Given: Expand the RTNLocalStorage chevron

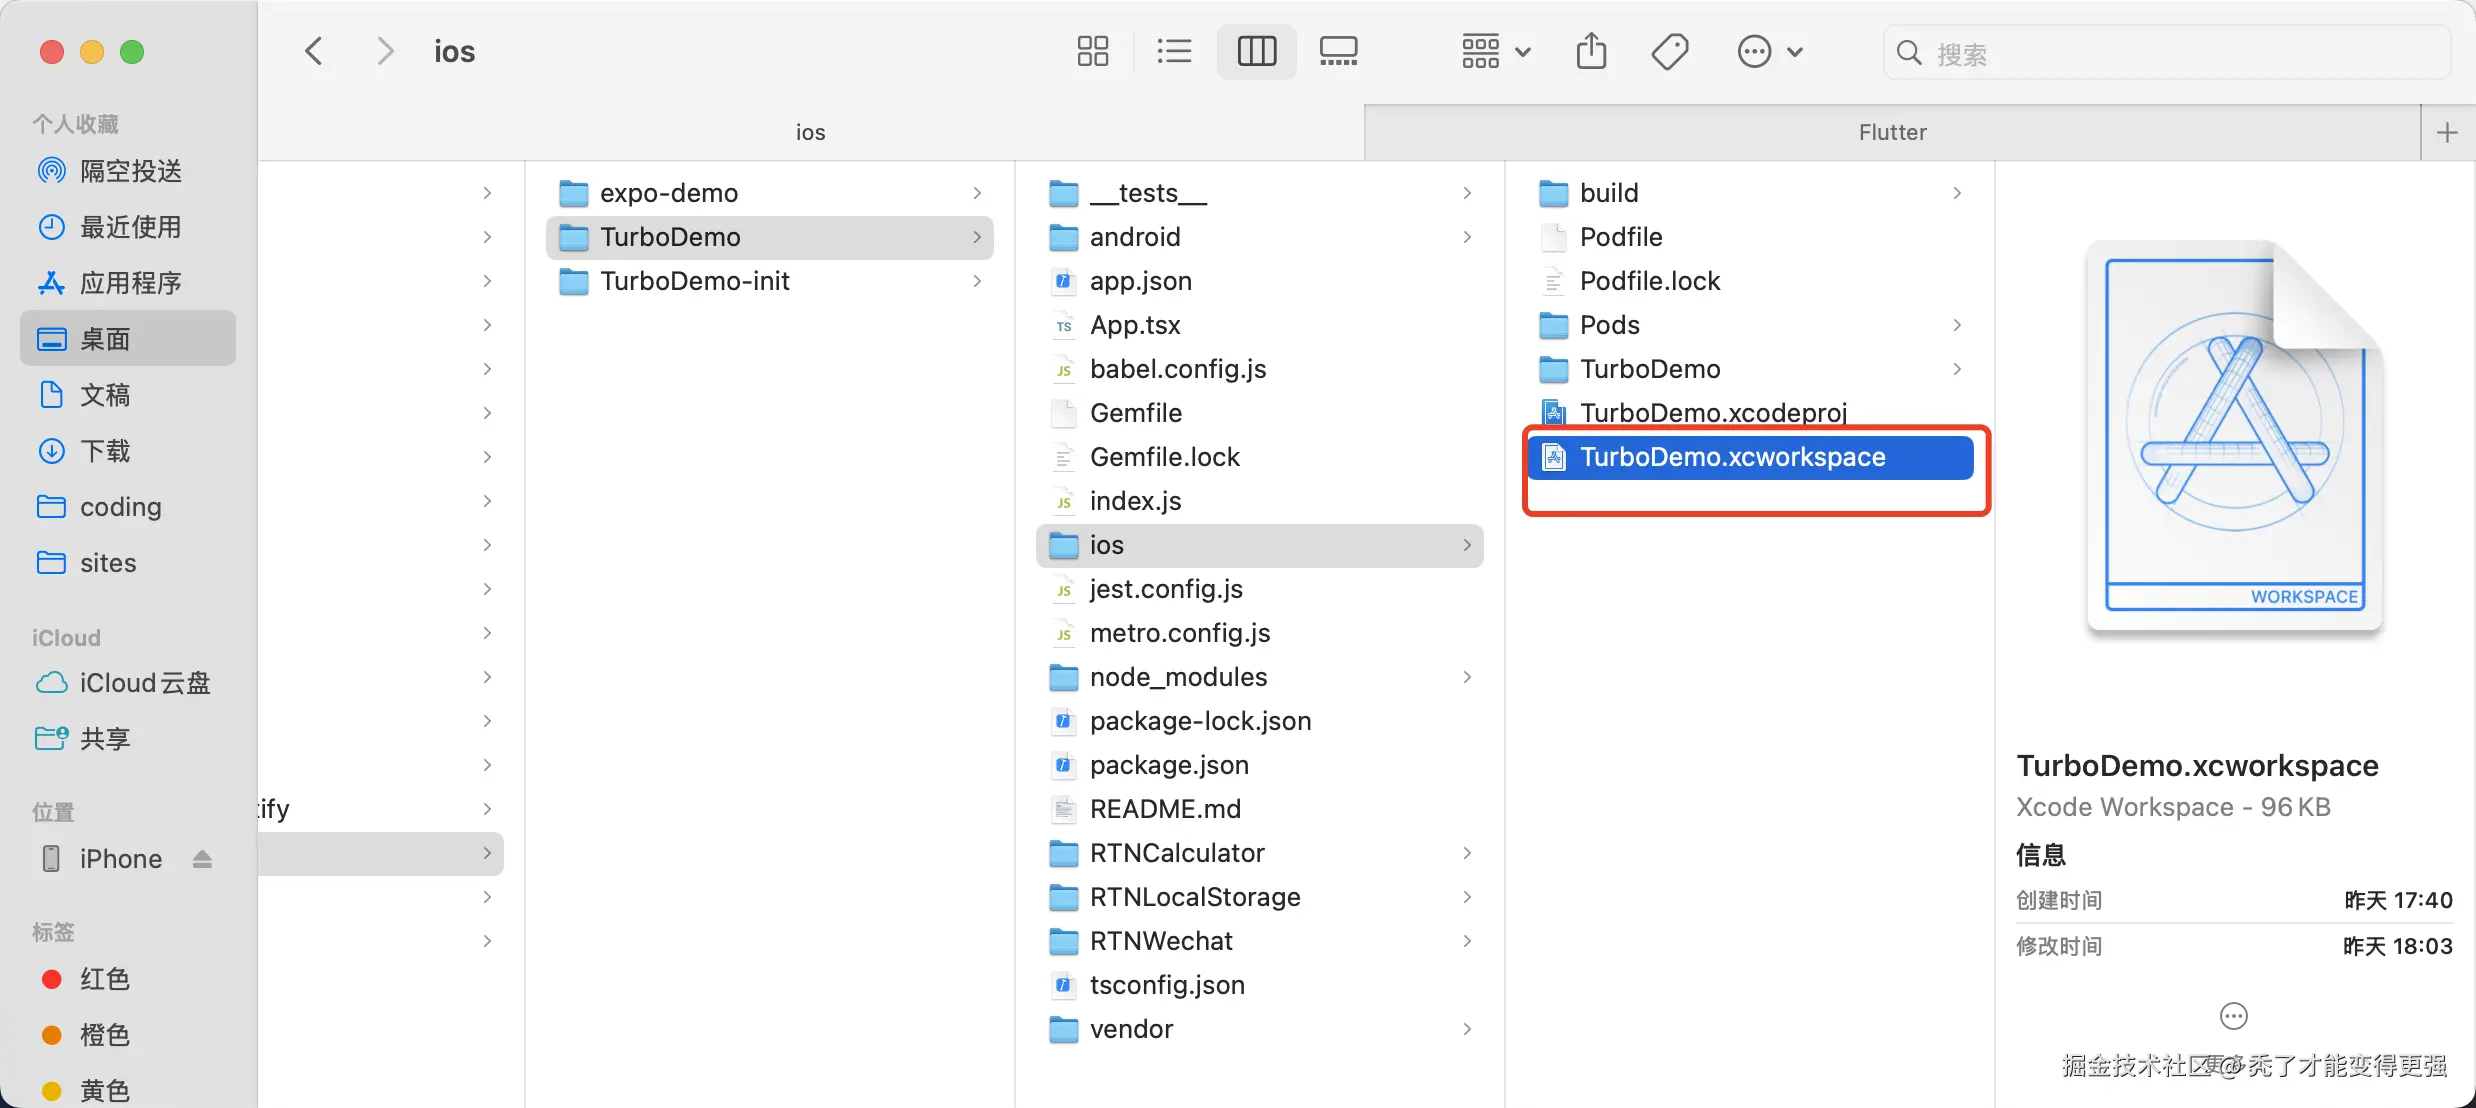Looking at the screenshot, I should pos(1467,897).
